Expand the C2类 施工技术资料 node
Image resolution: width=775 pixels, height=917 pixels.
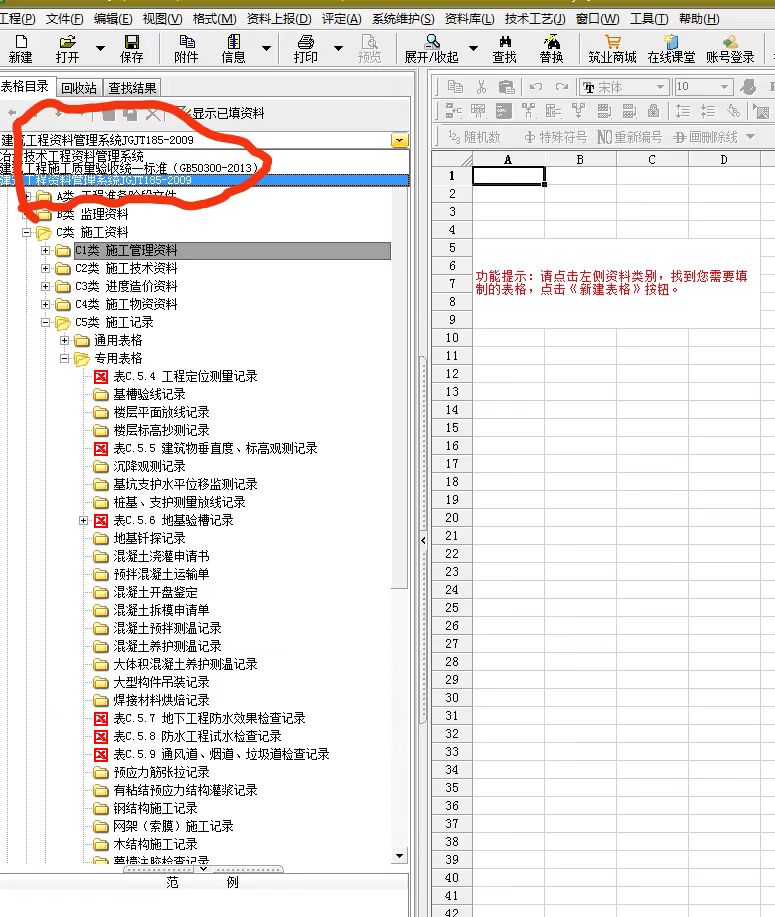click(x=45, y=268)
